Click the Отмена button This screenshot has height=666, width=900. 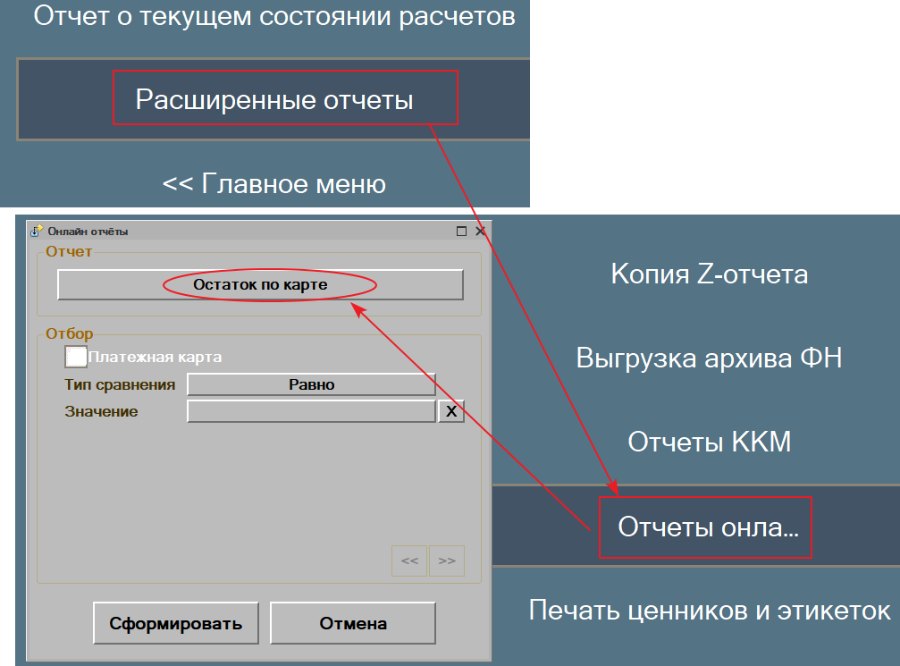click(353, 623)
